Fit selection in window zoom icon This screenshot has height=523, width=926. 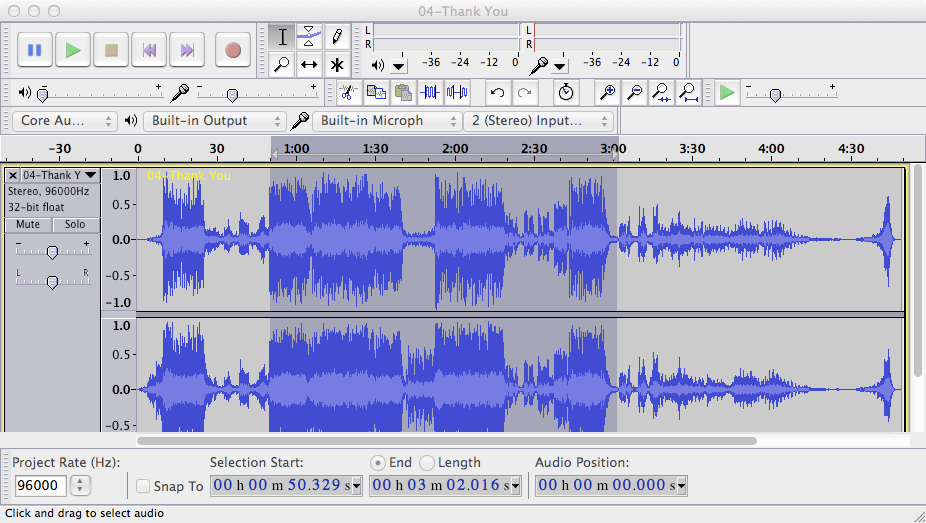661,93
